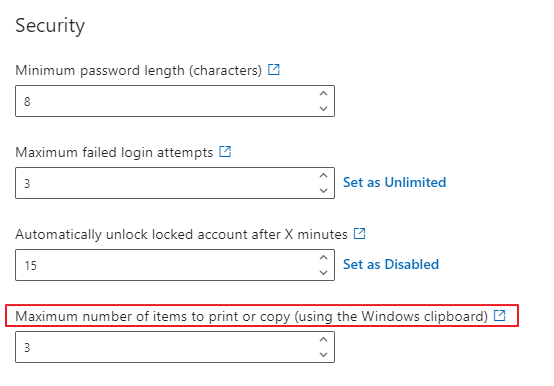Decrease Minimum password length with down arrow

click(x=323, y=109)
